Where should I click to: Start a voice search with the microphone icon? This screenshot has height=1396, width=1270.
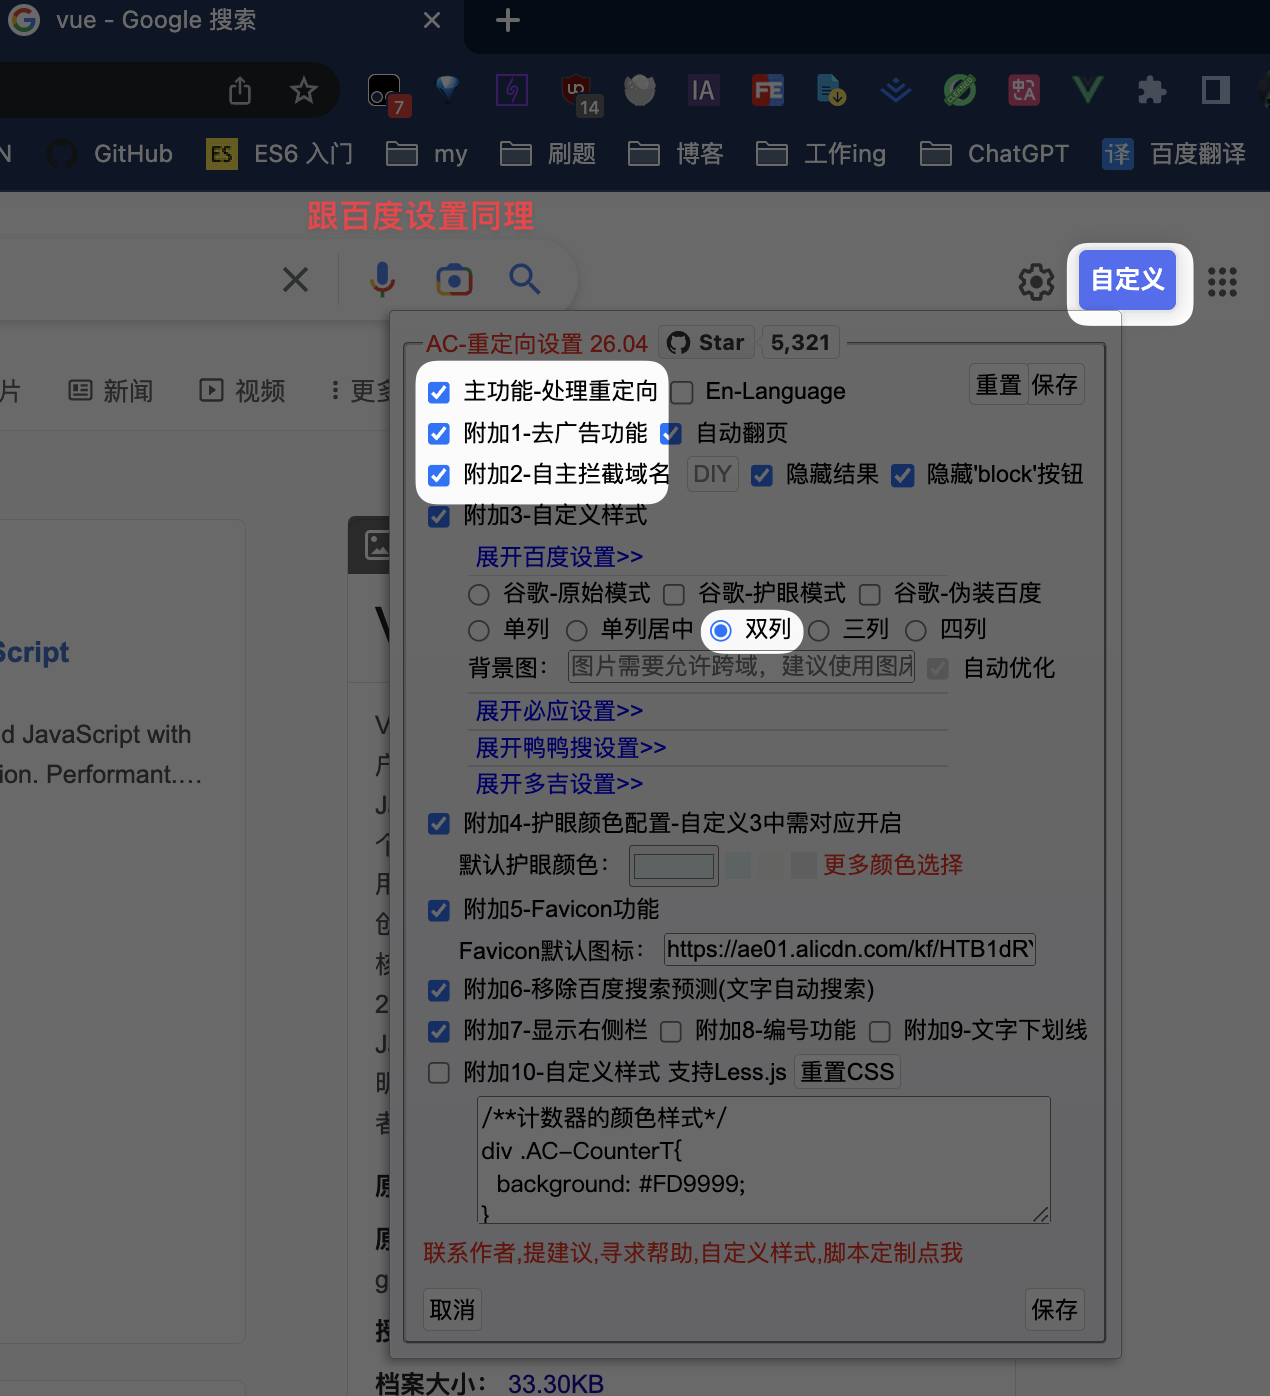(x=383, y=280)
